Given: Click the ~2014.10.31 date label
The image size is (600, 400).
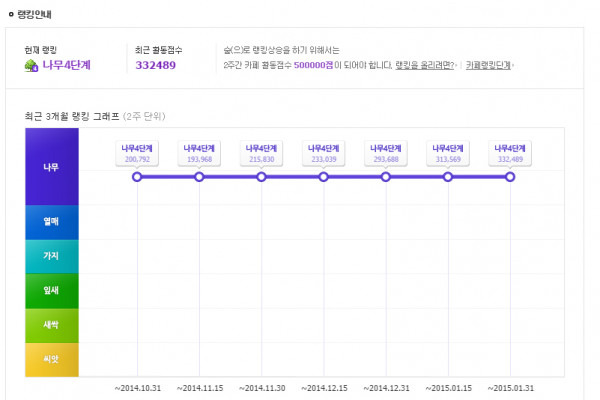Looking at the screenshot, I should (x=137, y=388).
